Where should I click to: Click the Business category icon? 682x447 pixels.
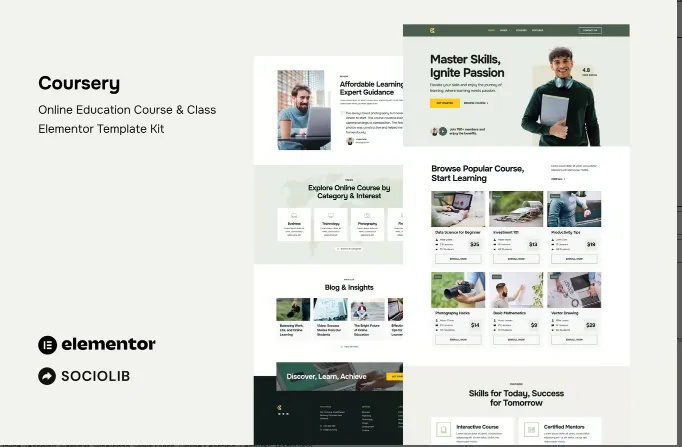pos(294,216)
